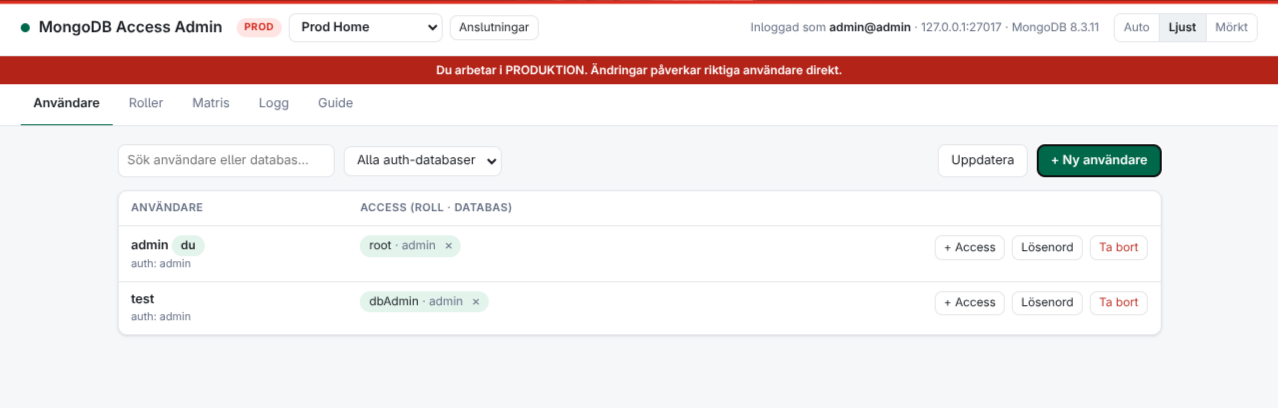Click the red production warning banner text

click(639, 71)
